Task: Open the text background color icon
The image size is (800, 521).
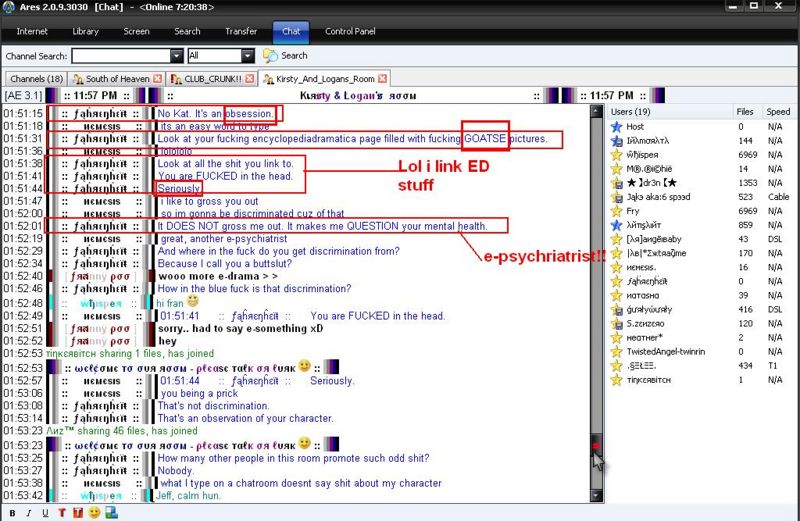Action: pyautogui.click(x=77, y=513)
